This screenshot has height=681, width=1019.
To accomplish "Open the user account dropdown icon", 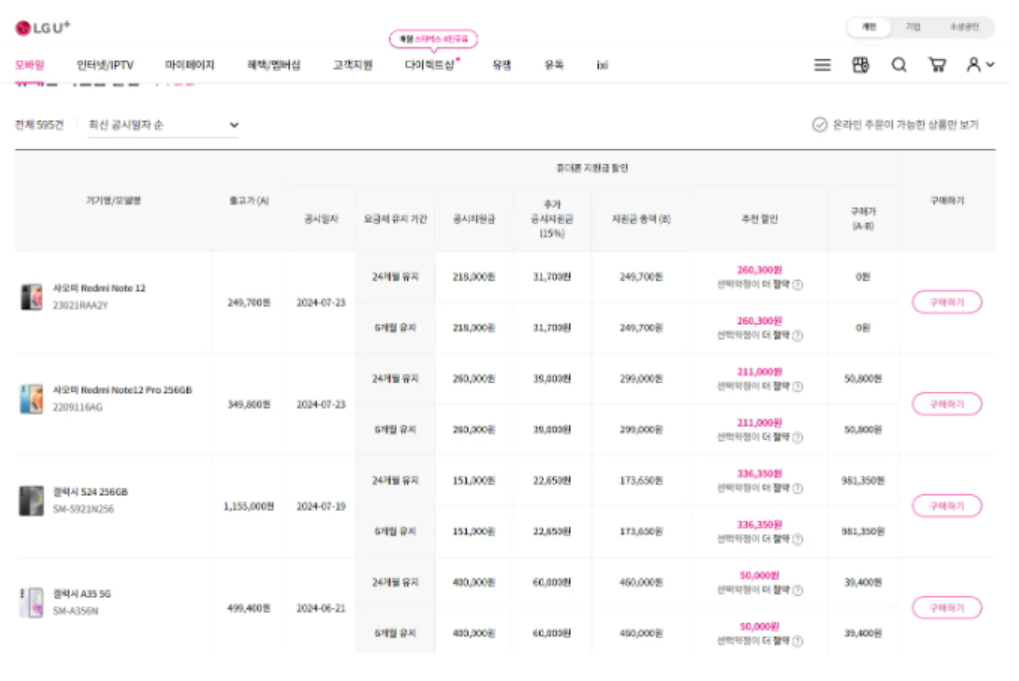I will 980,65.
